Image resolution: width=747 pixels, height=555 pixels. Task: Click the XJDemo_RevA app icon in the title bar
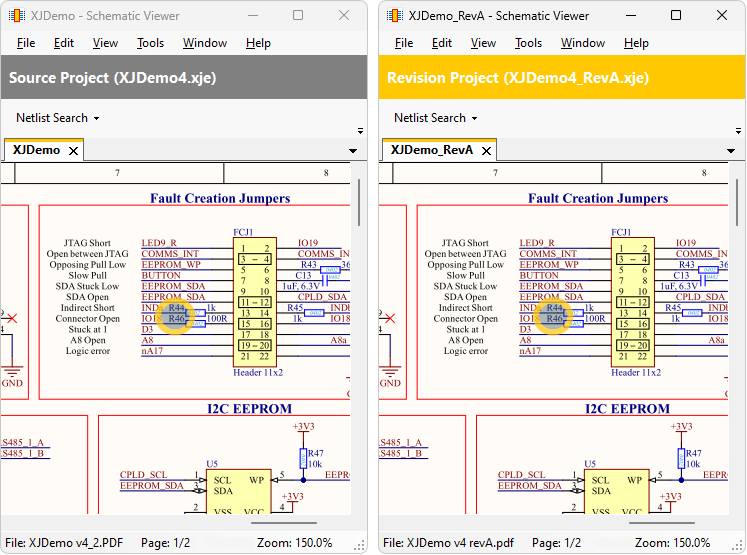(x=395, y=16)
